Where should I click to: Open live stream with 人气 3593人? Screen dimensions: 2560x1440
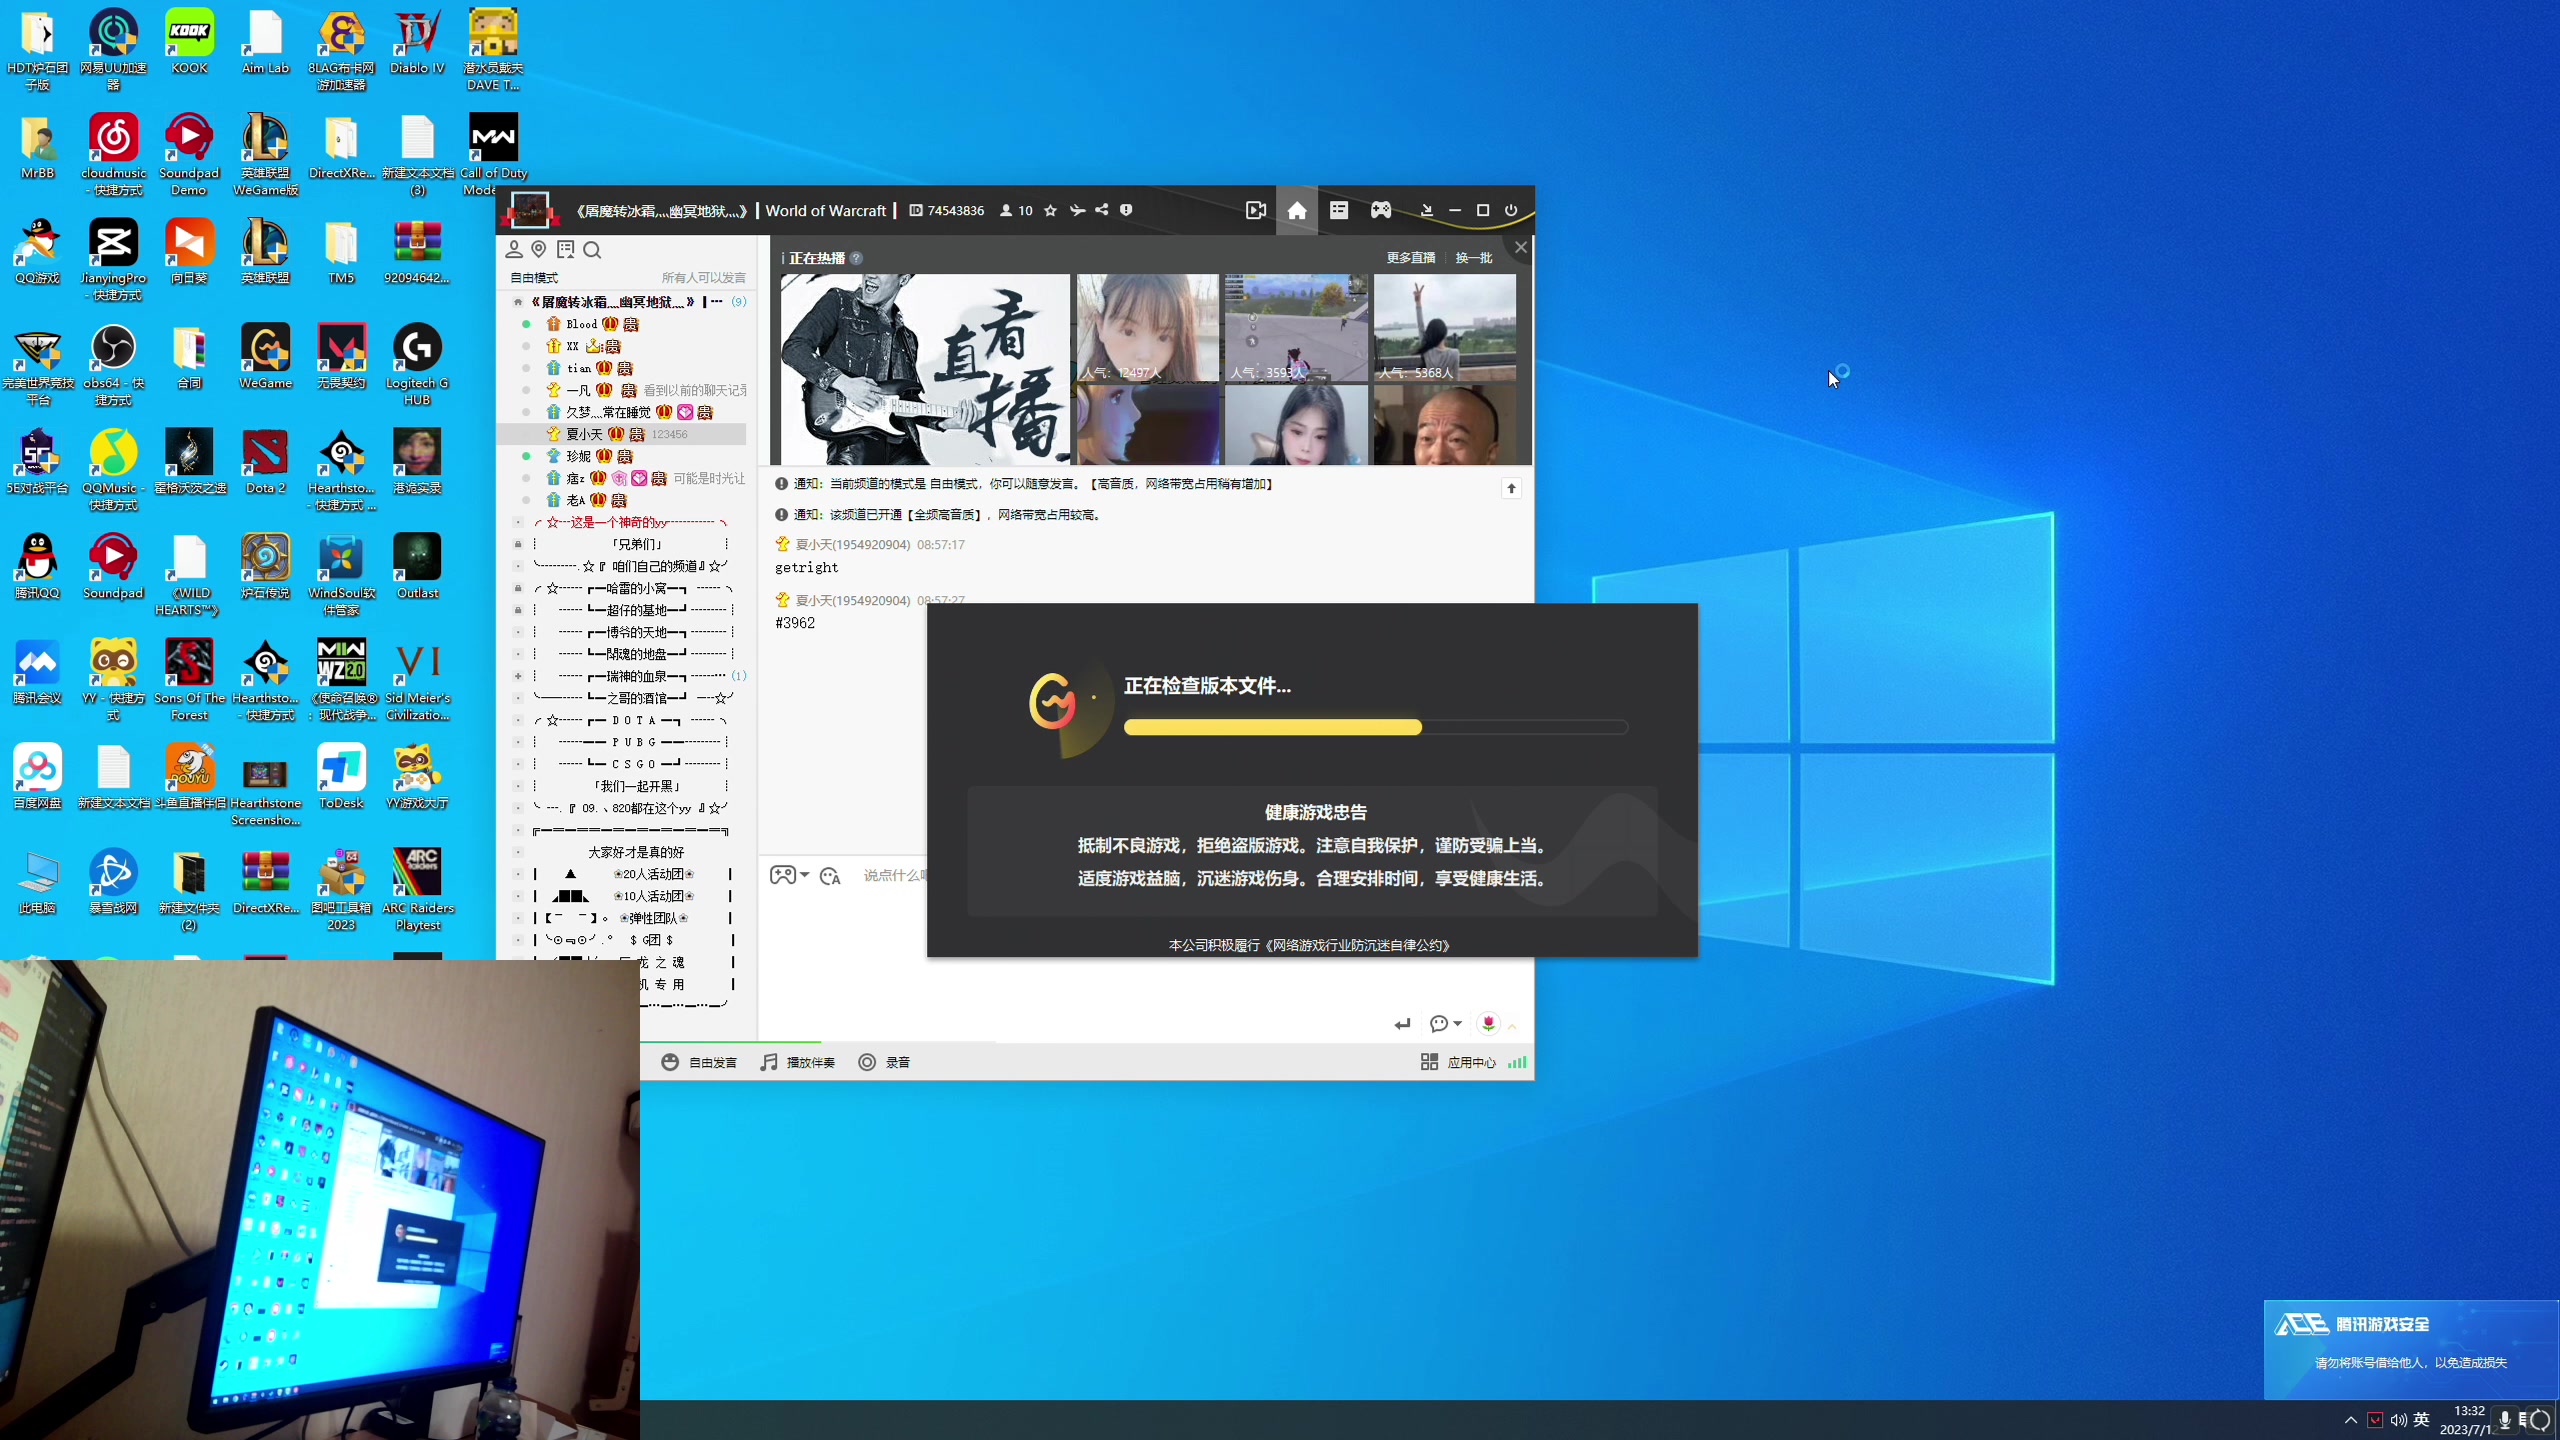1296,328
